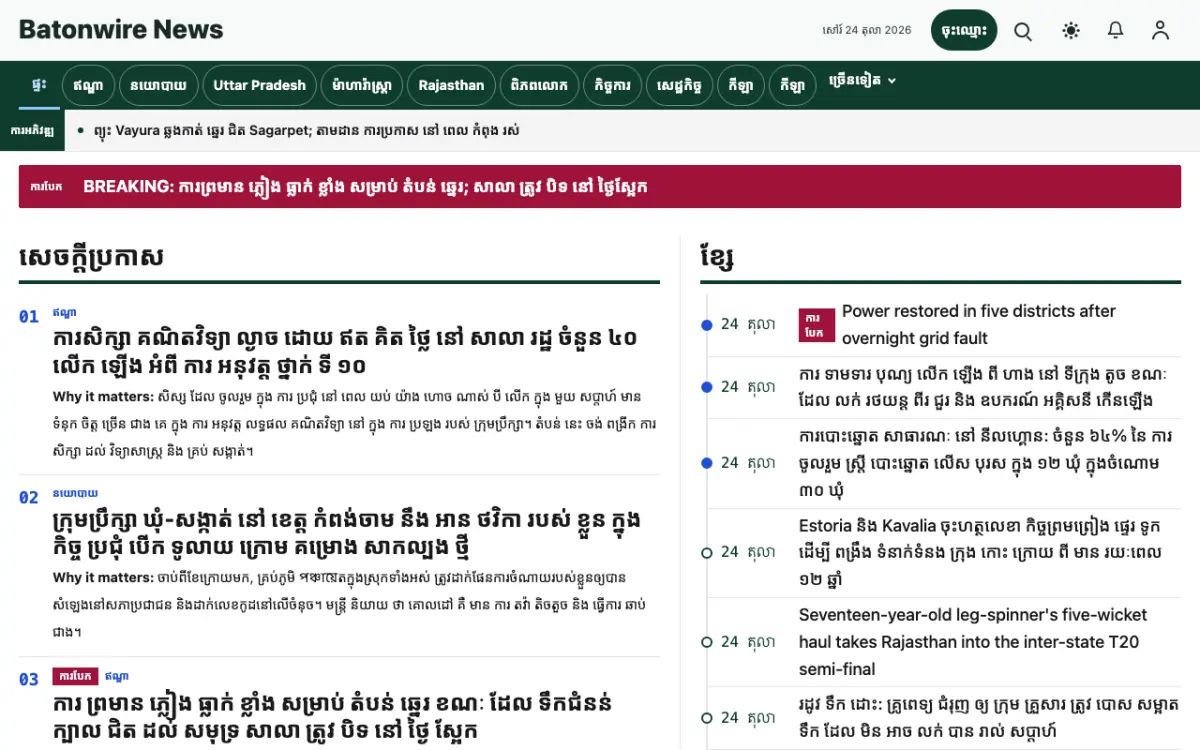1200x750 pixels.
Task: Toggle light/dark theme with the sun icon
Action: pos(1071,30)
